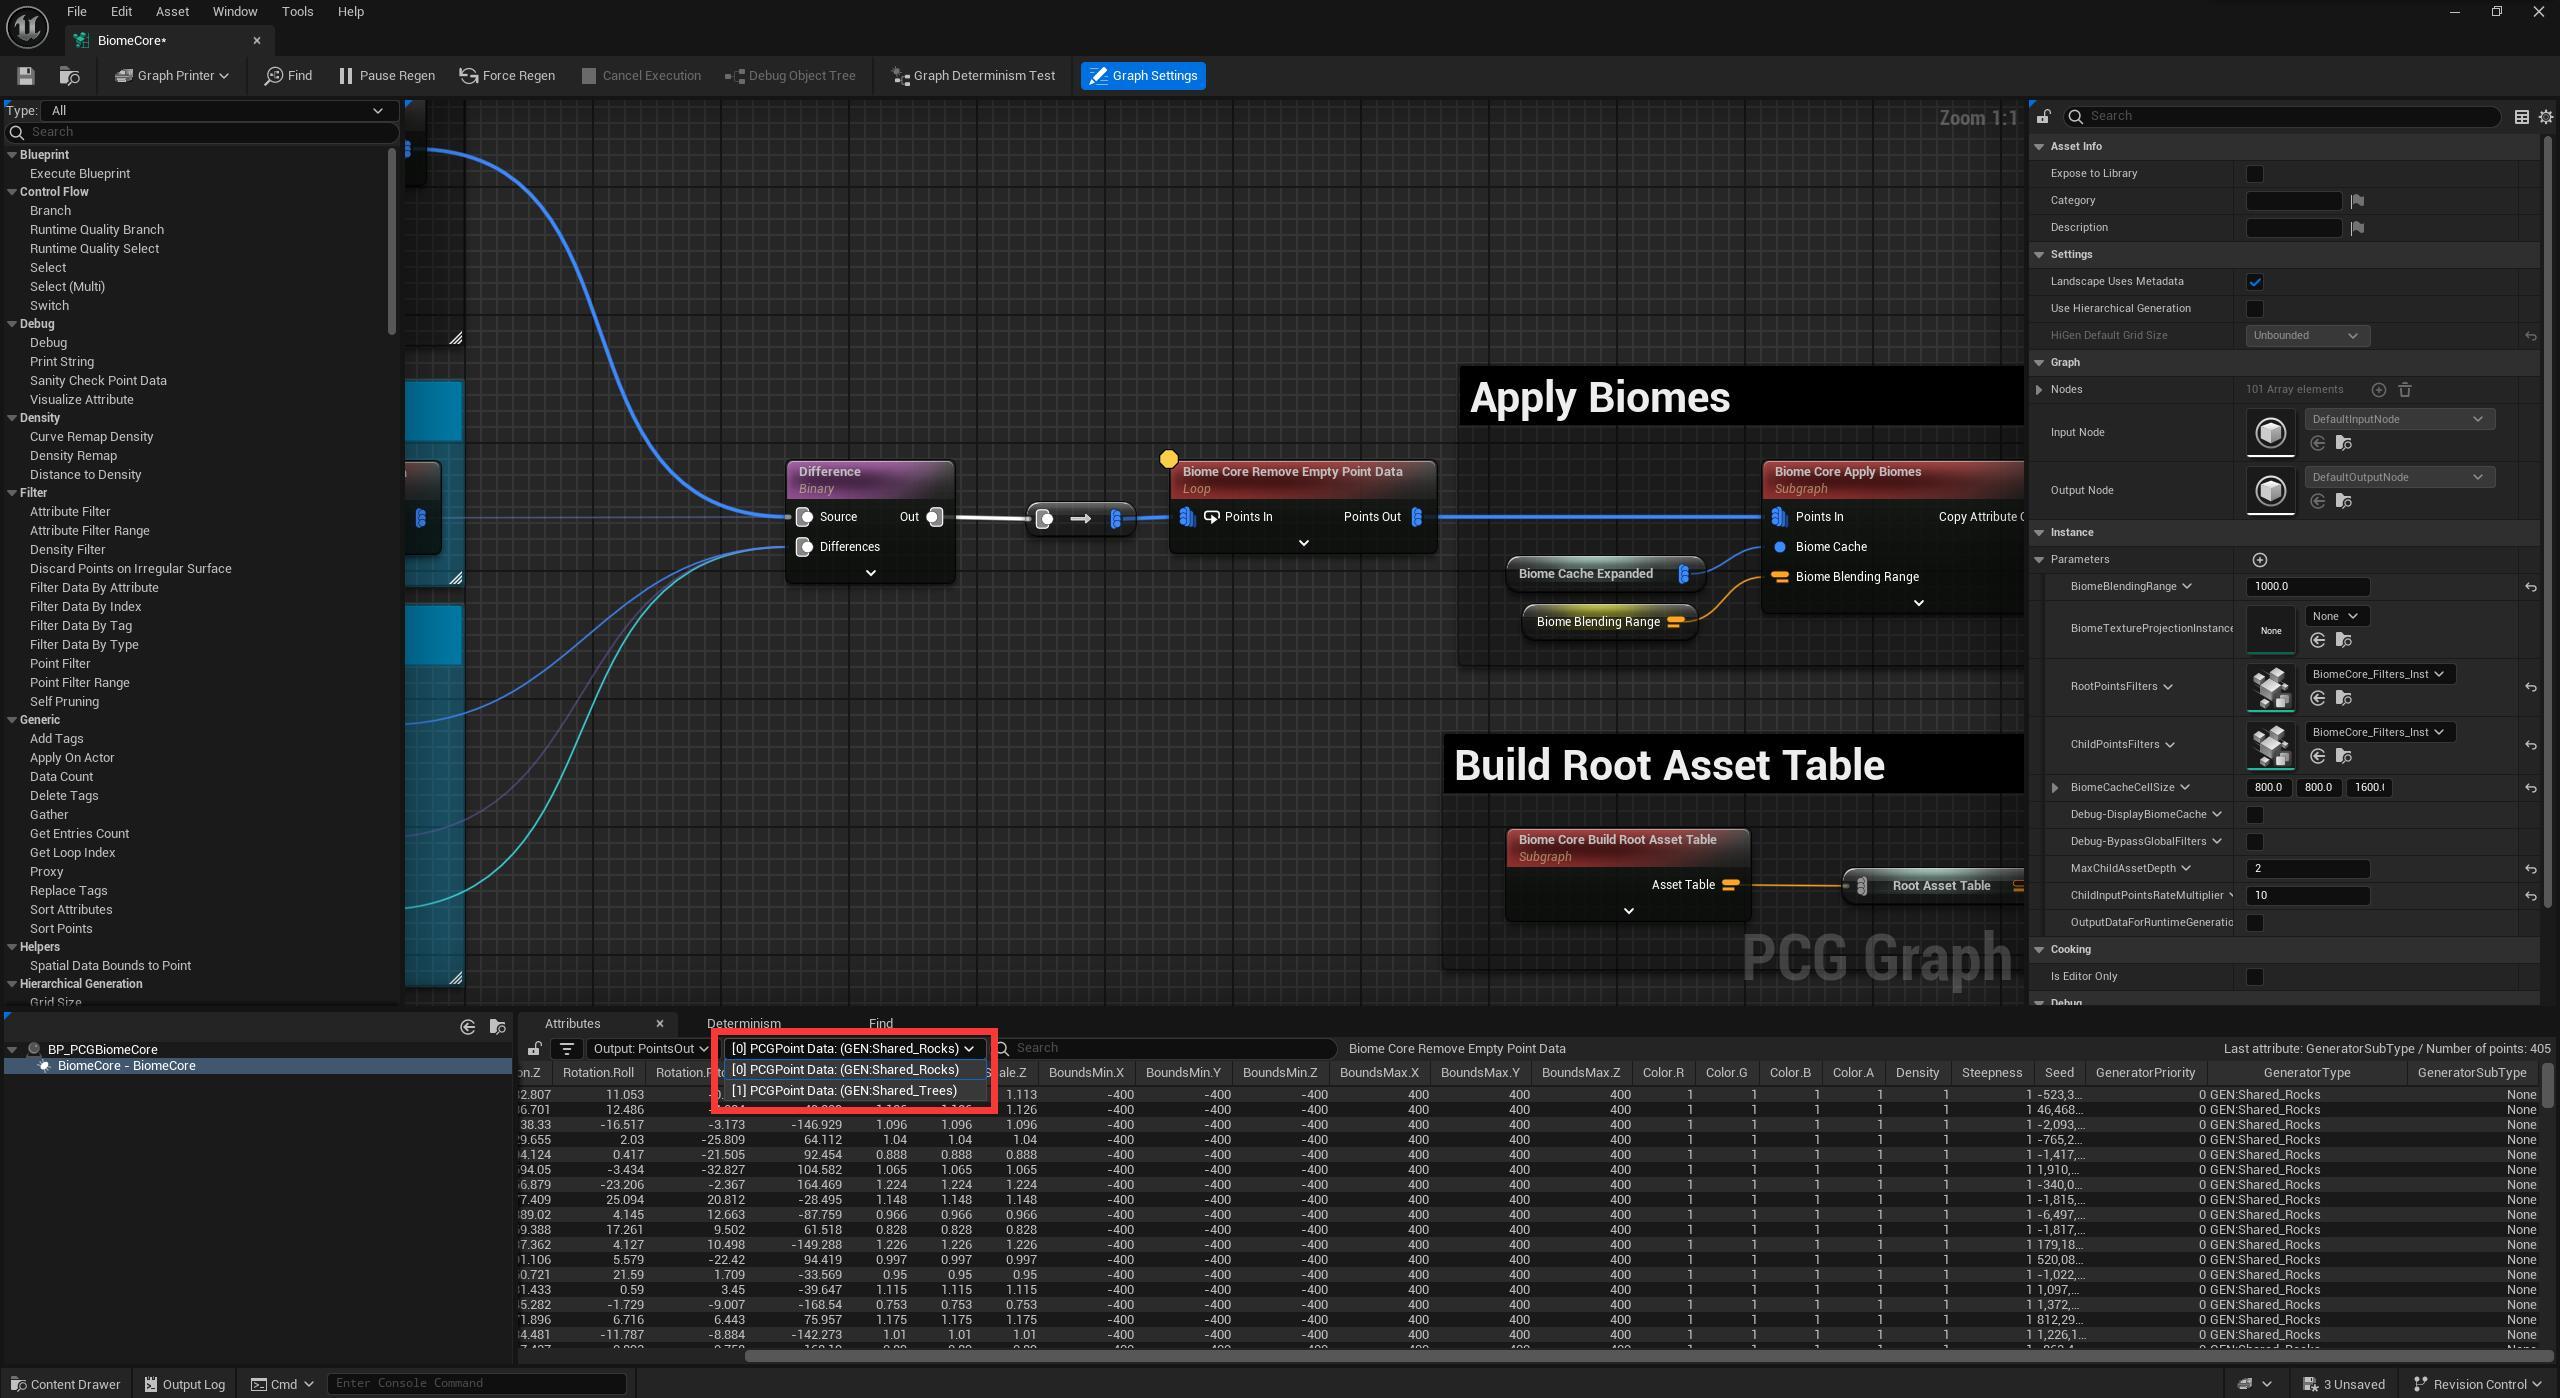This screenshot has width=2560, height=1398.
Task: Open the Content Drawer
Action: (65, 1385)
